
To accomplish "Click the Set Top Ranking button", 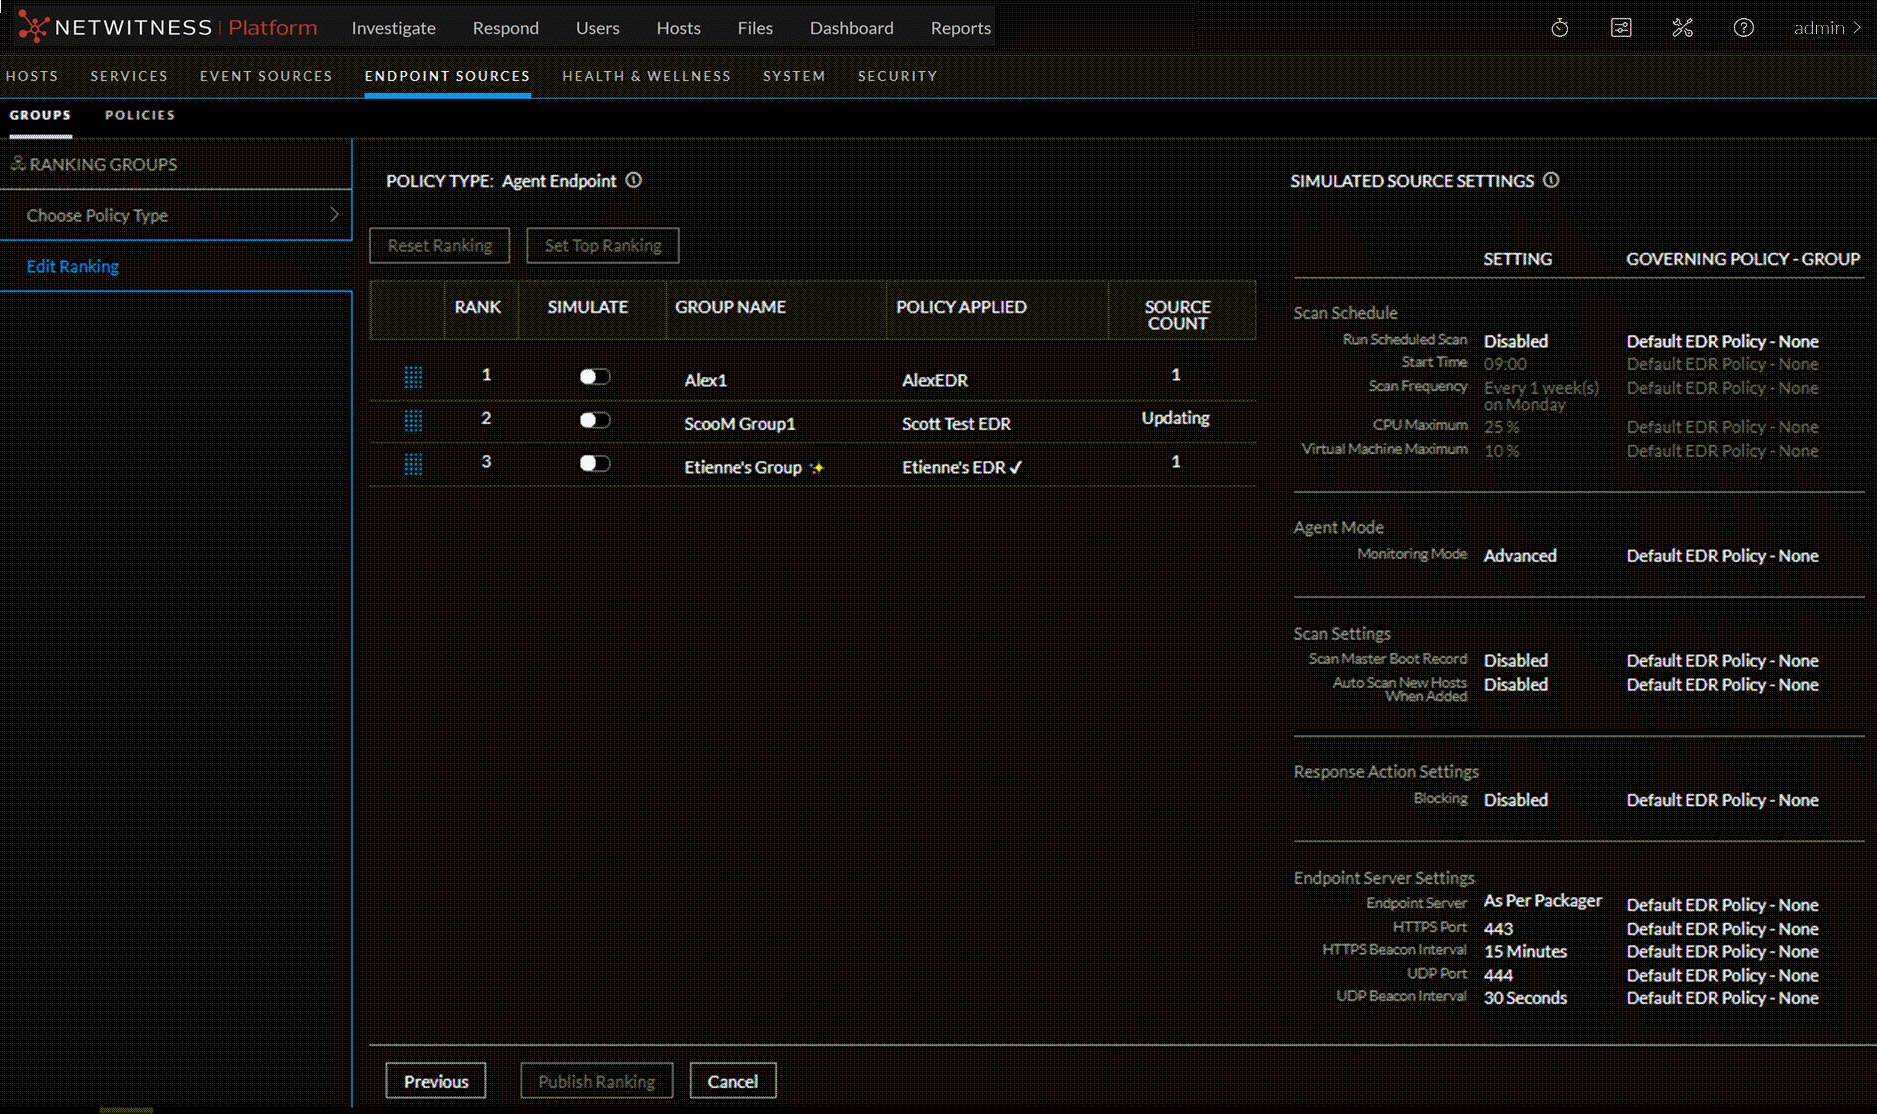I will 602,246.
